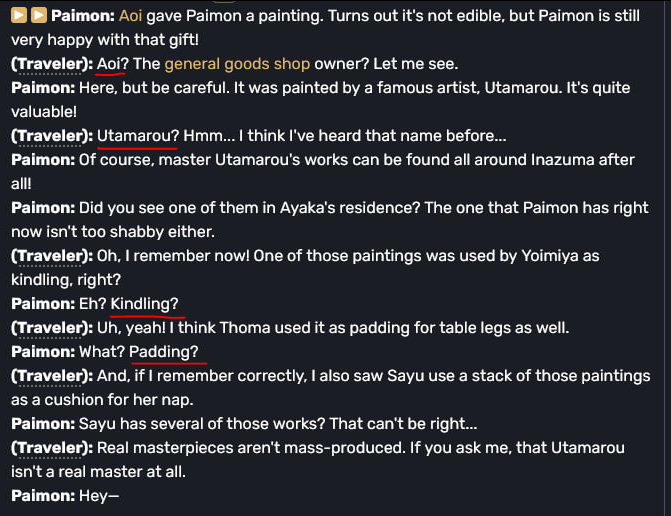Open the general goods shop link
This screenshot has height=516, width=671.
pos(237,64)
